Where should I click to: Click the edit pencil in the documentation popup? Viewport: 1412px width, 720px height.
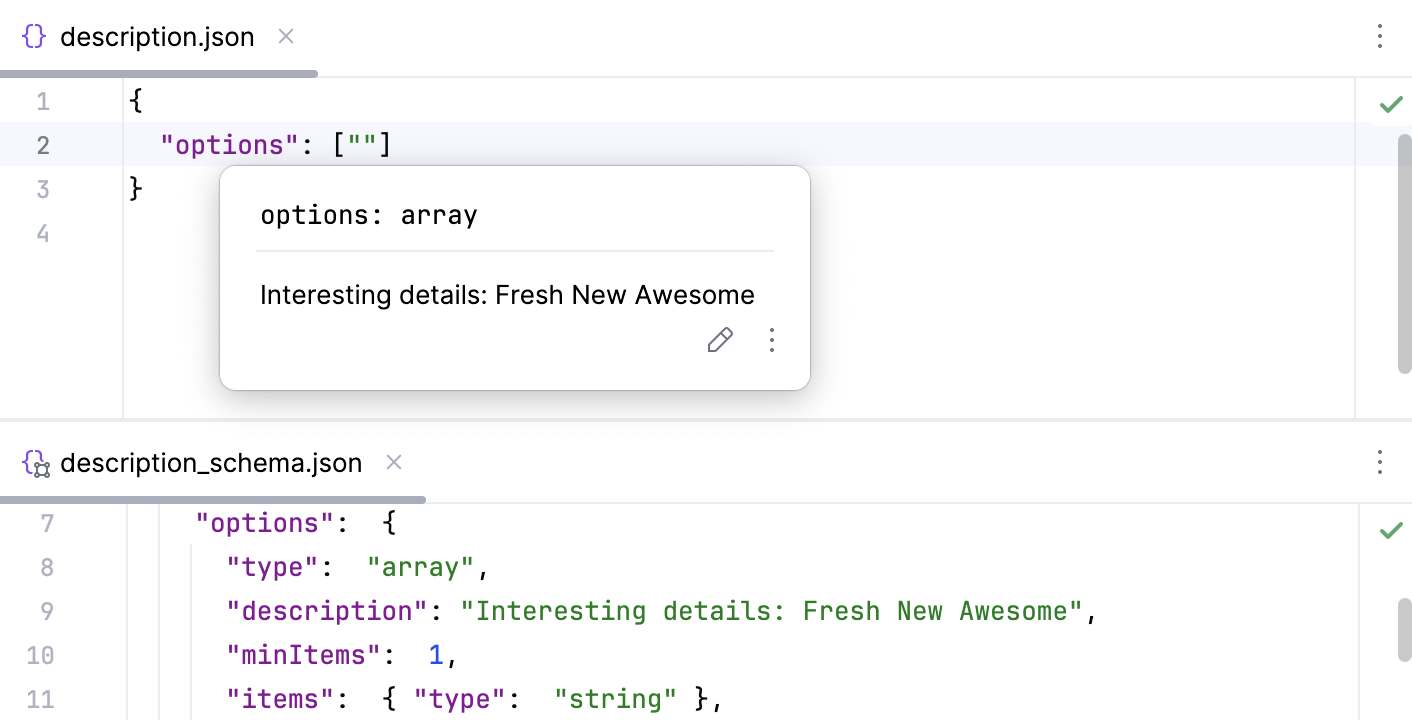pyautogui.click(x=720, y=340)
